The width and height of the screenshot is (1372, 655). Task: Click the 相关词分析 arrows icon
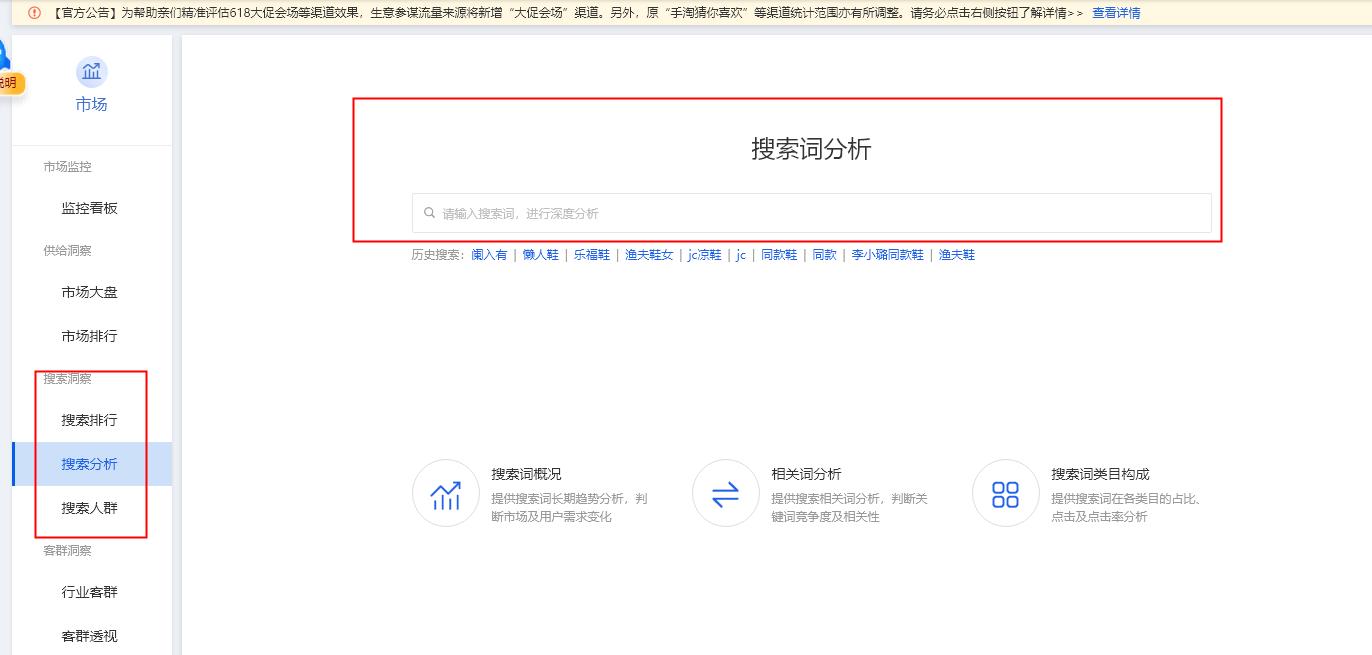(725, 492)
